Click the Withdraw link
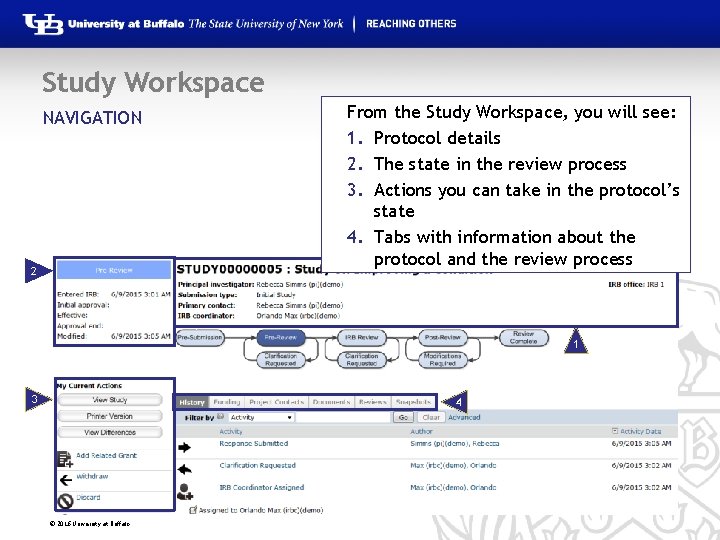Screen dimensions: 720x540 [x=92, y=476]
